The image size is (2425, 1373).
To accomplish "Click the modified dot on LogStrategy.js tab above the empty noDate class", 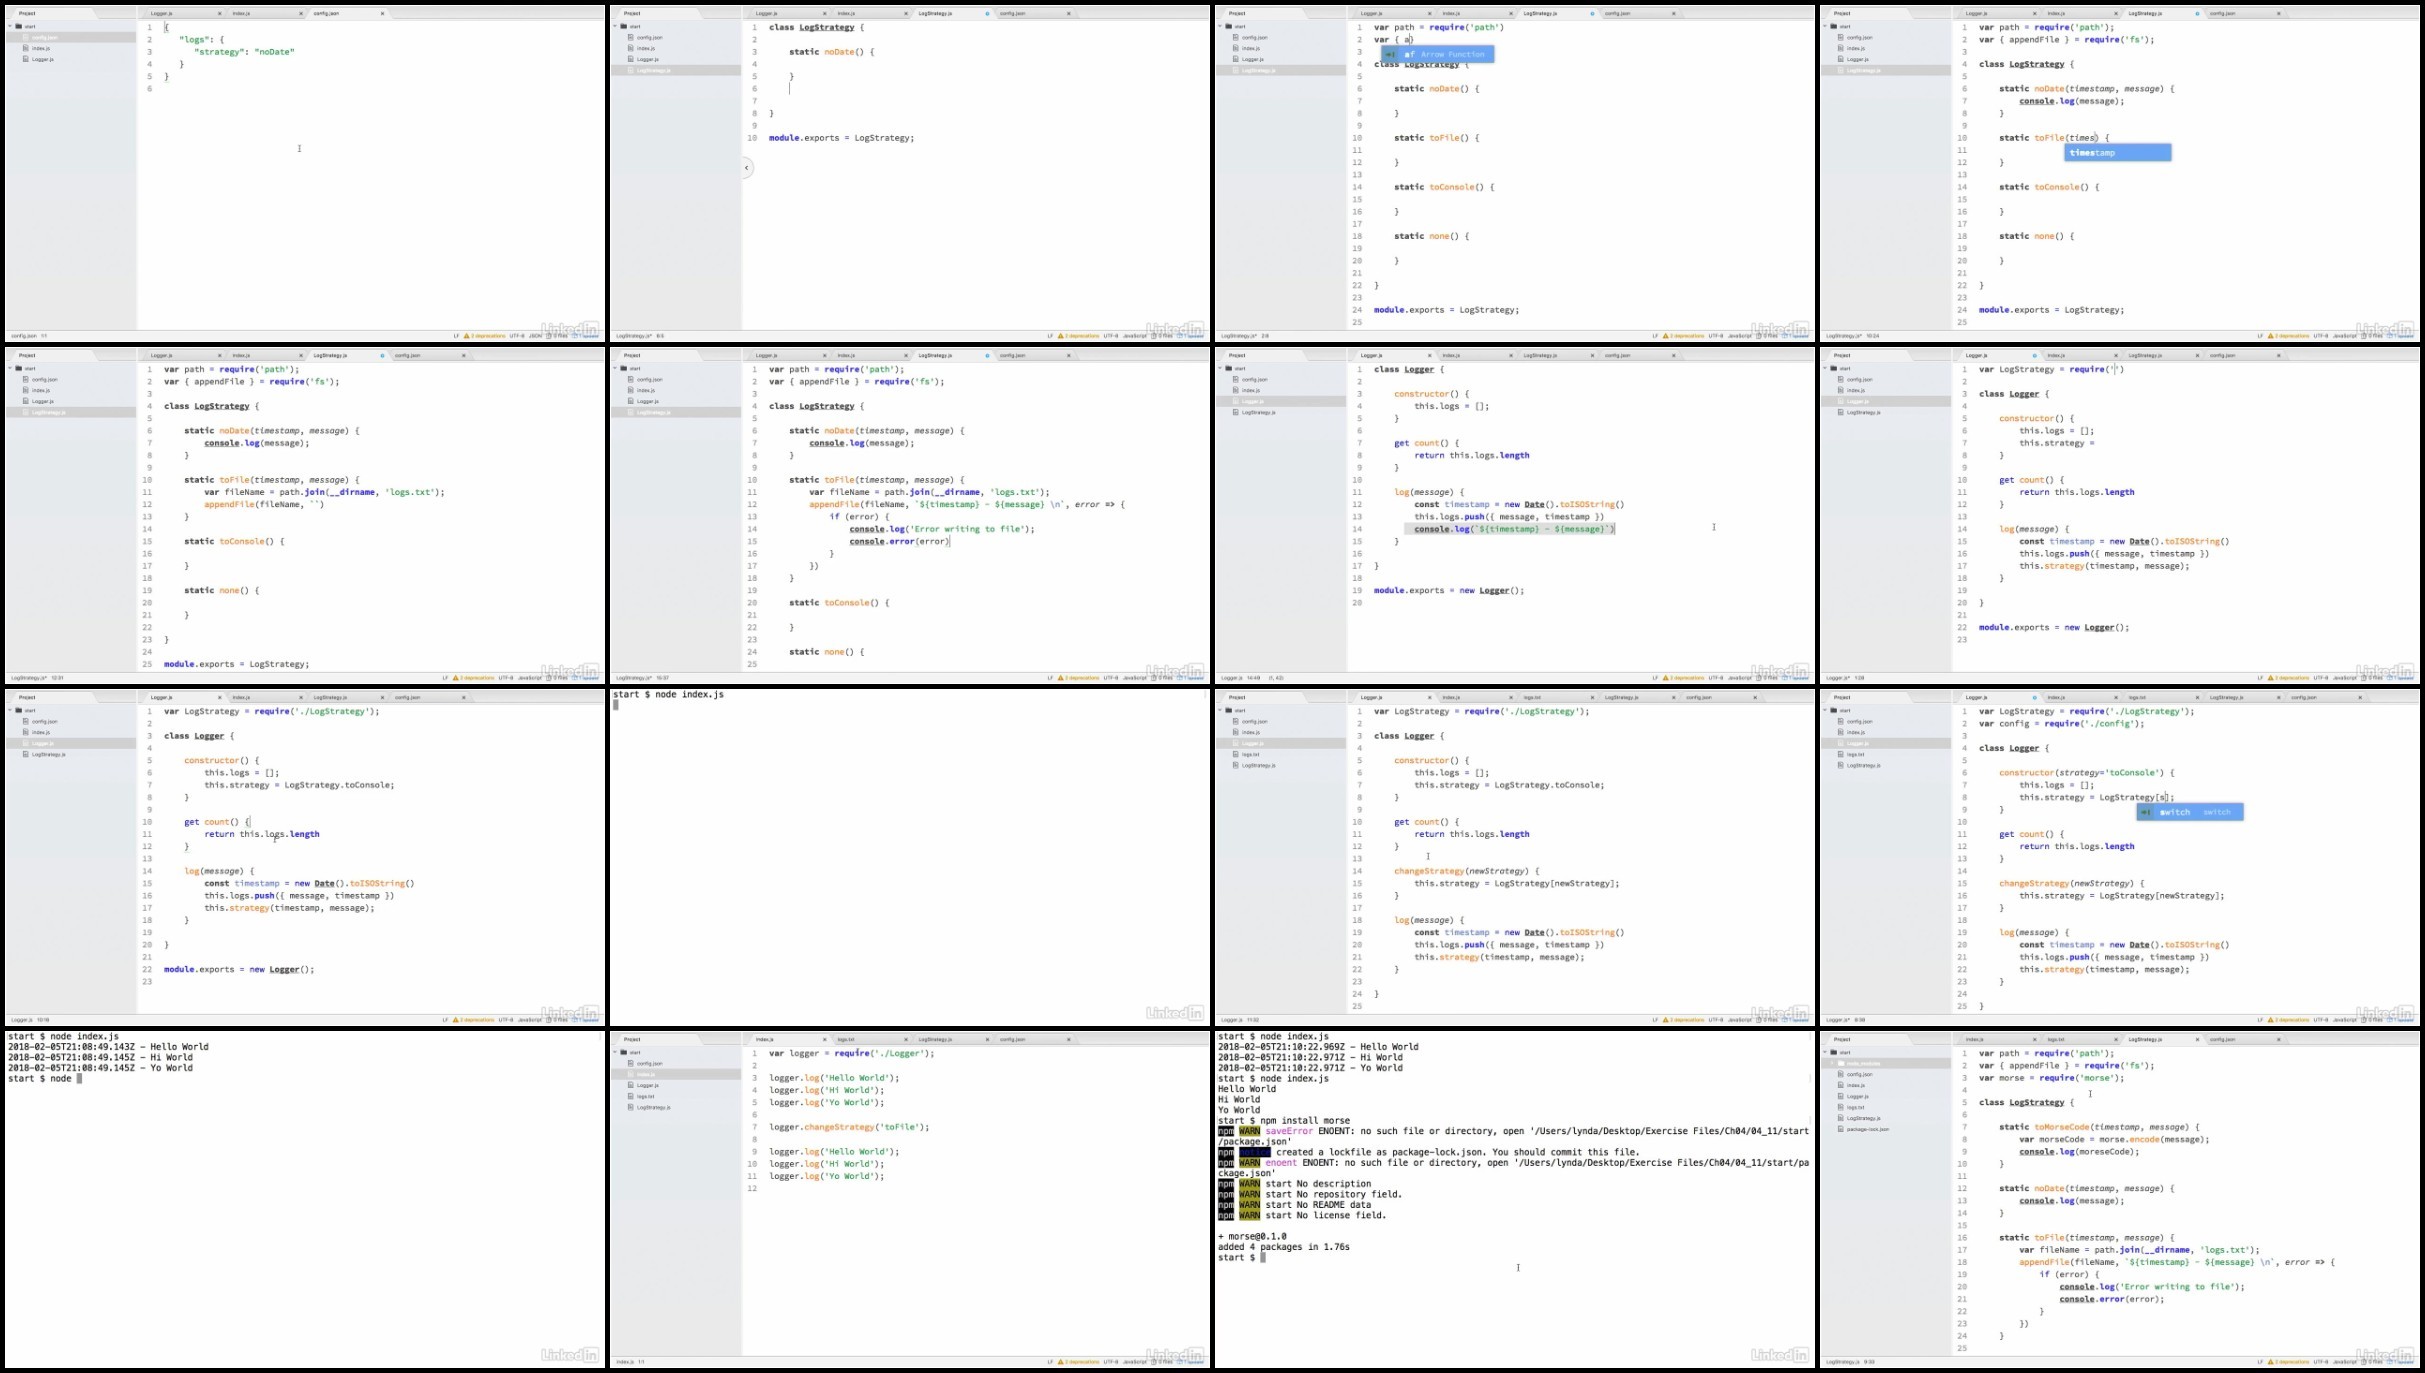I will [x=987, y=14].
